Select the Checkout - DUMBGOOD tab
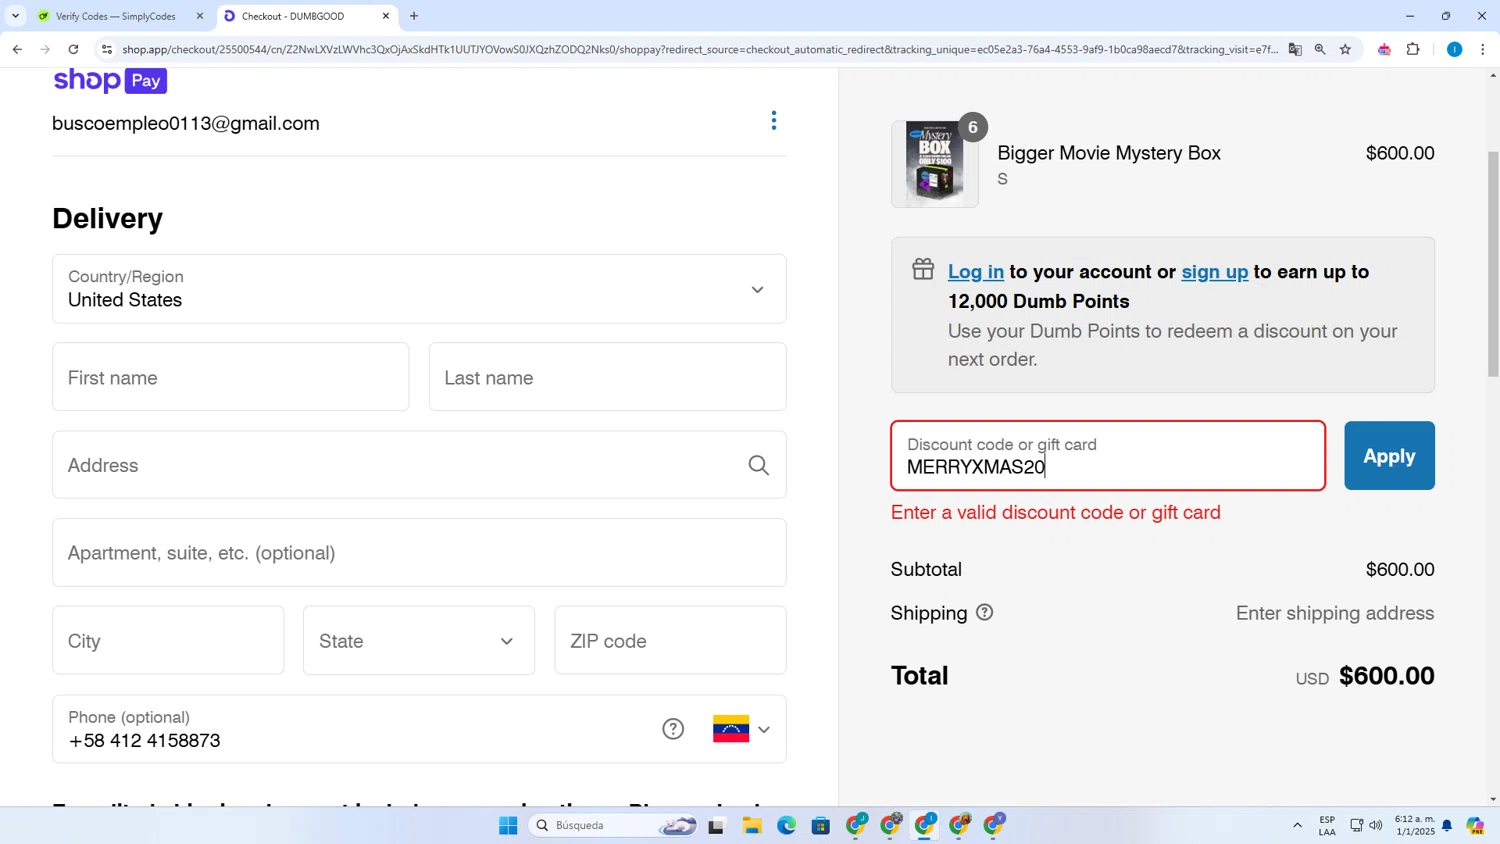This screenshot has height=844, width=1500. pos(293,16)
